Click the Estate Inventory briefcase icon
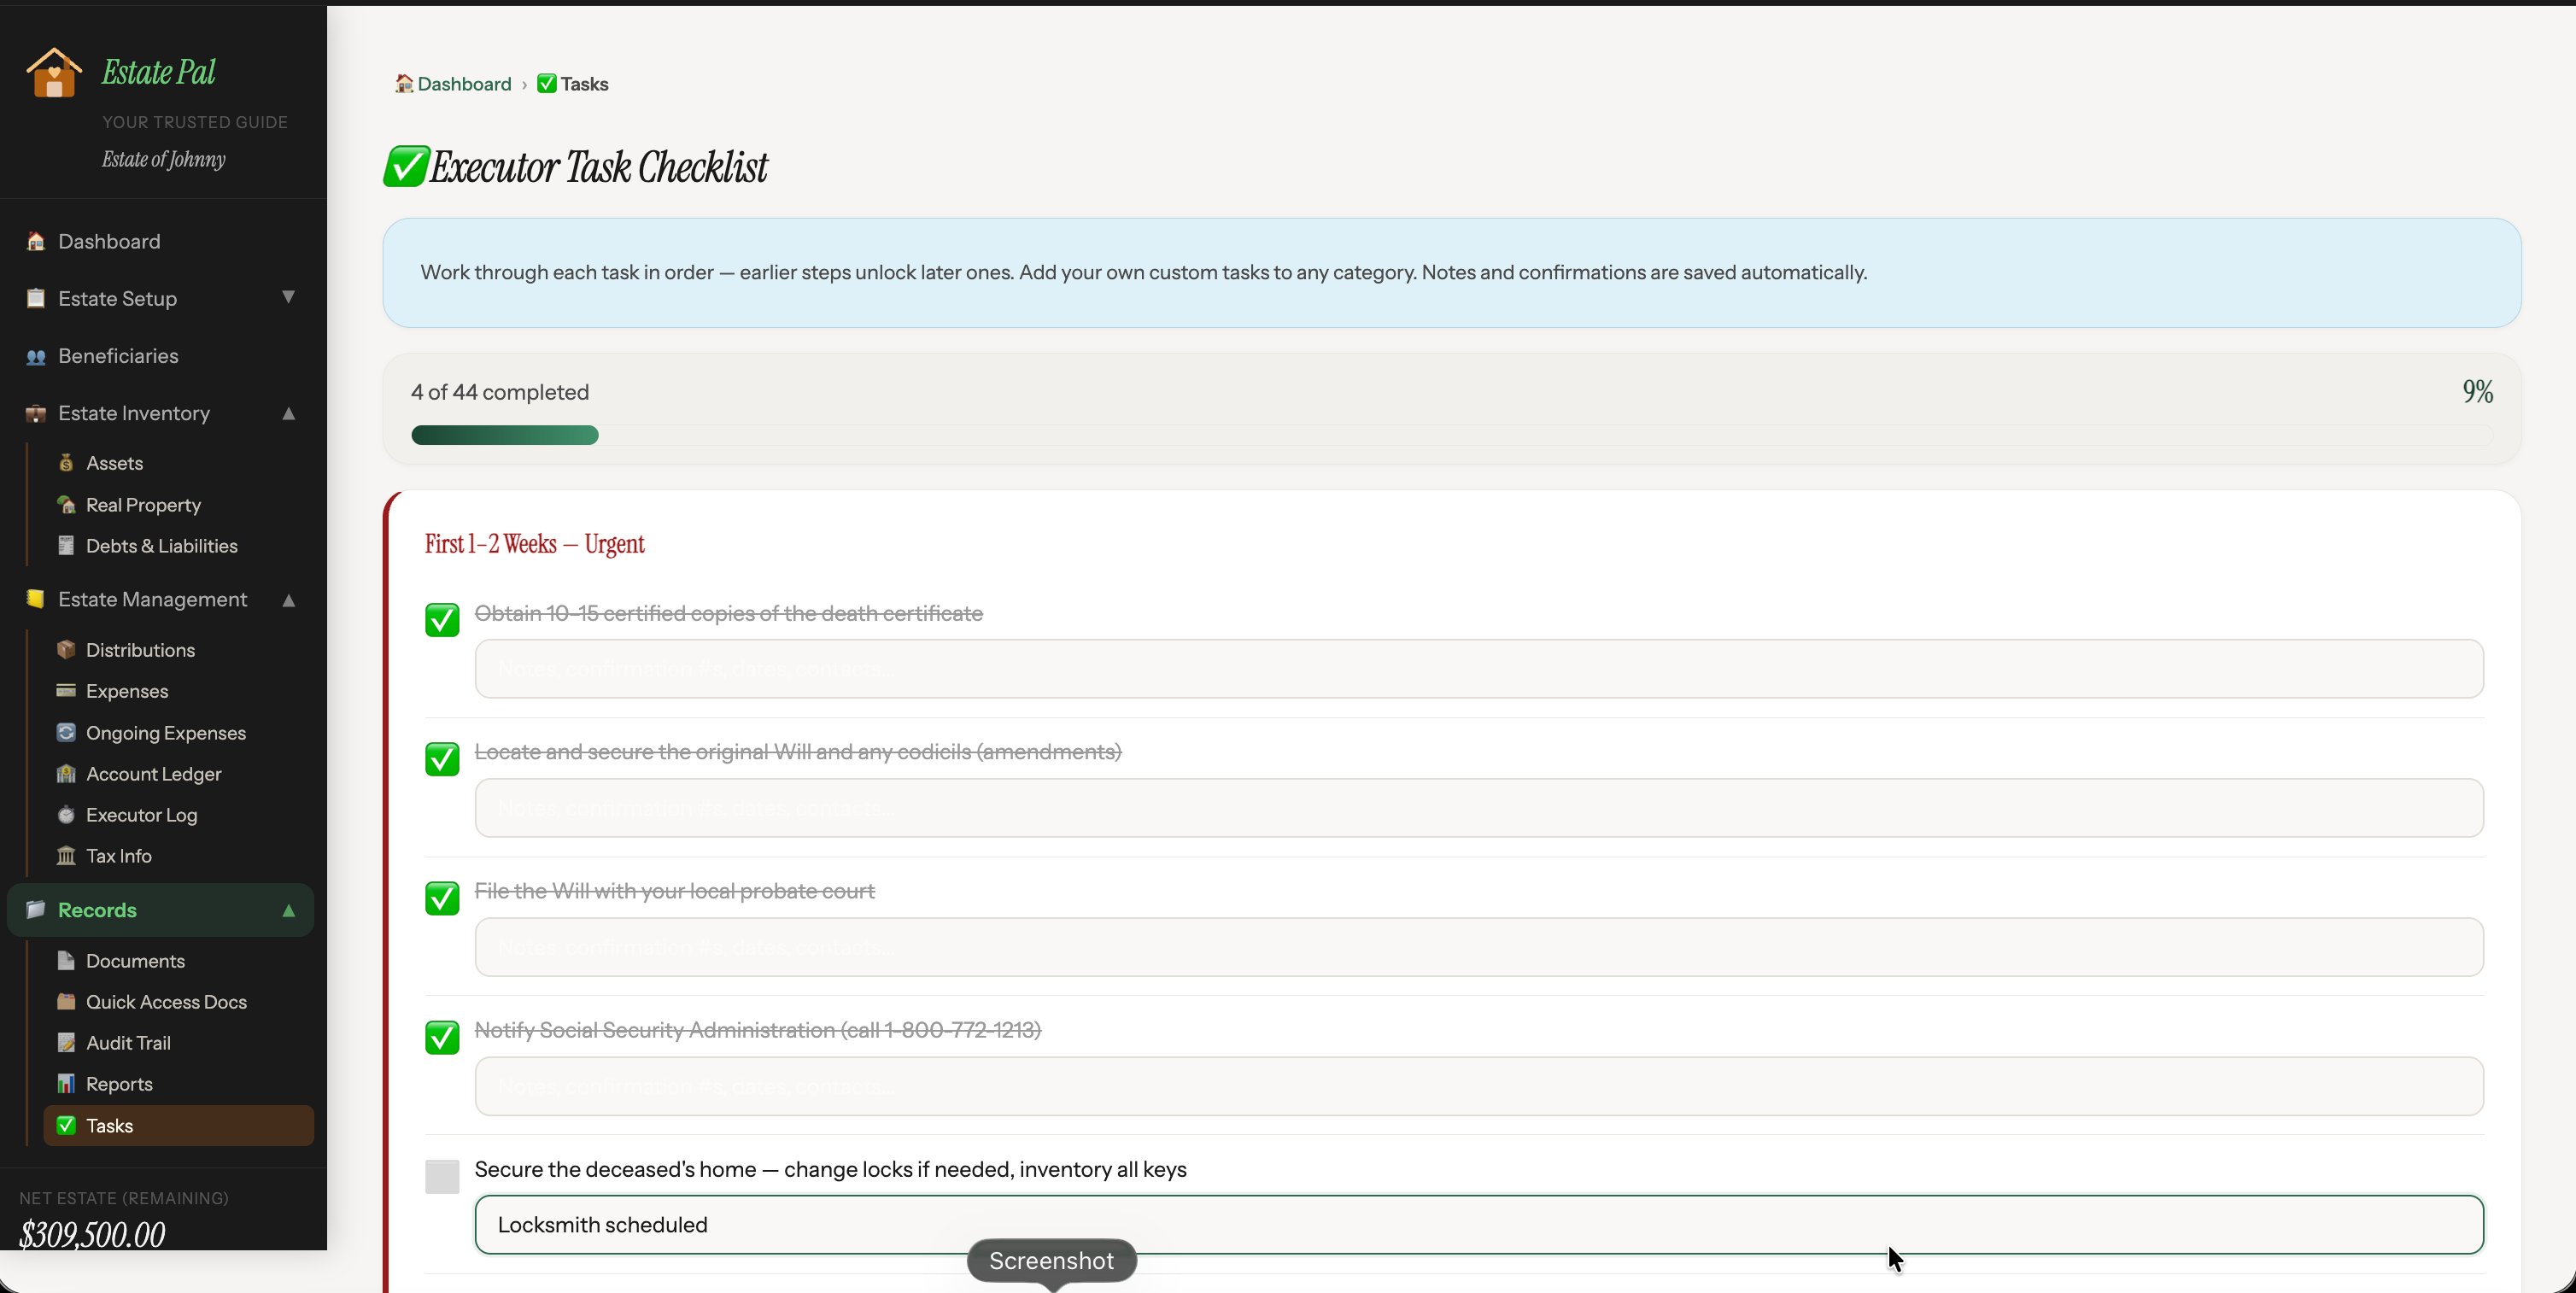The height and width of the screenshot is (1293, 2576). tap(36, 413)
